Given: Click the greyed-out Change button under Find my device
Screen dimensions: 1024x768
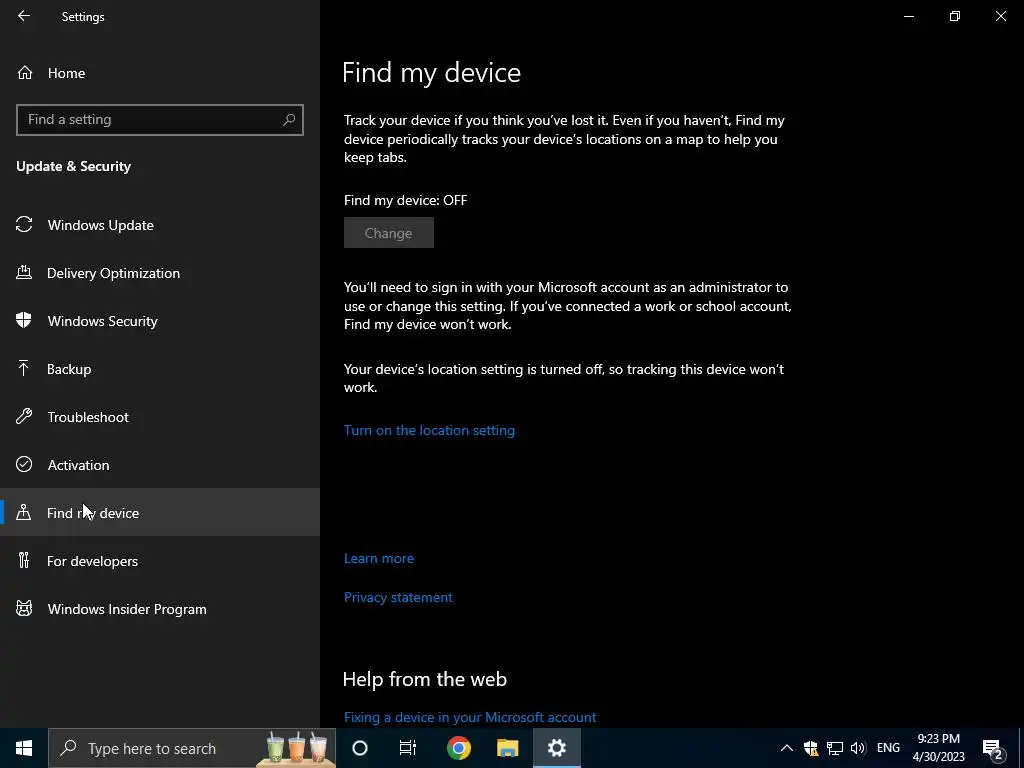Looking at the screenshot, I should coord(389,233).
